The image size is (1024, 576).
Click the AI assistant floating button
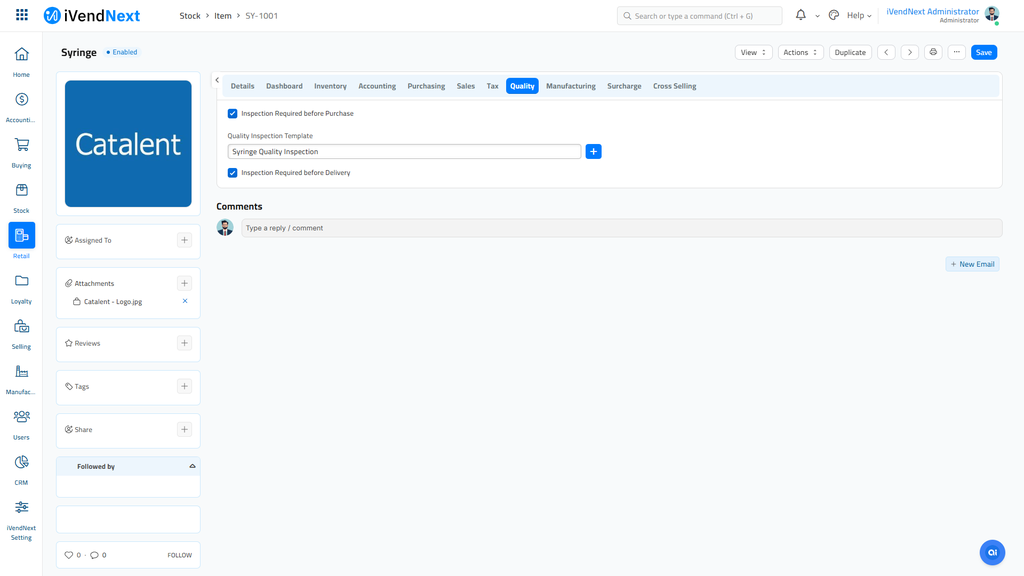click(x=992, y=552)
